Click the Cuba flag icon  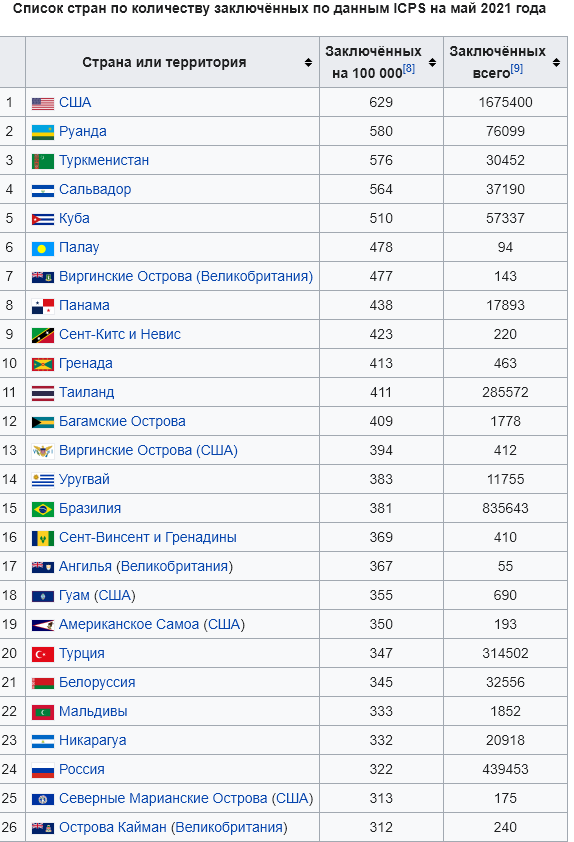(43, 219)
